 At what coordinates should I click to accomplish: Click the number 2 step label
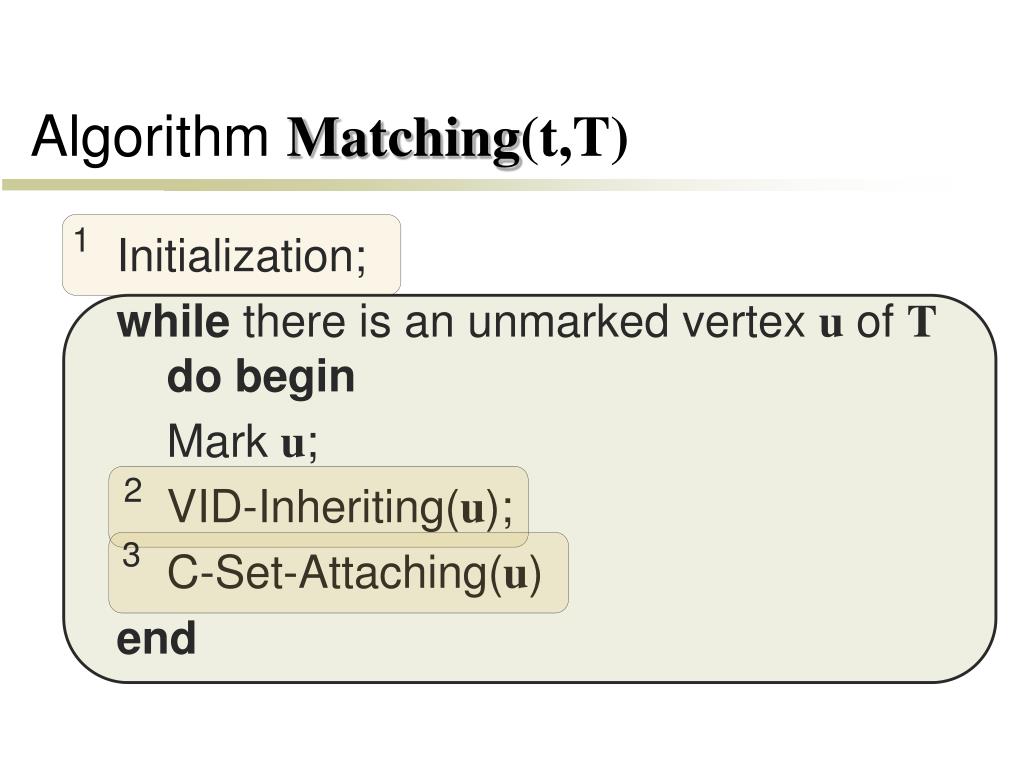[133, 490]
